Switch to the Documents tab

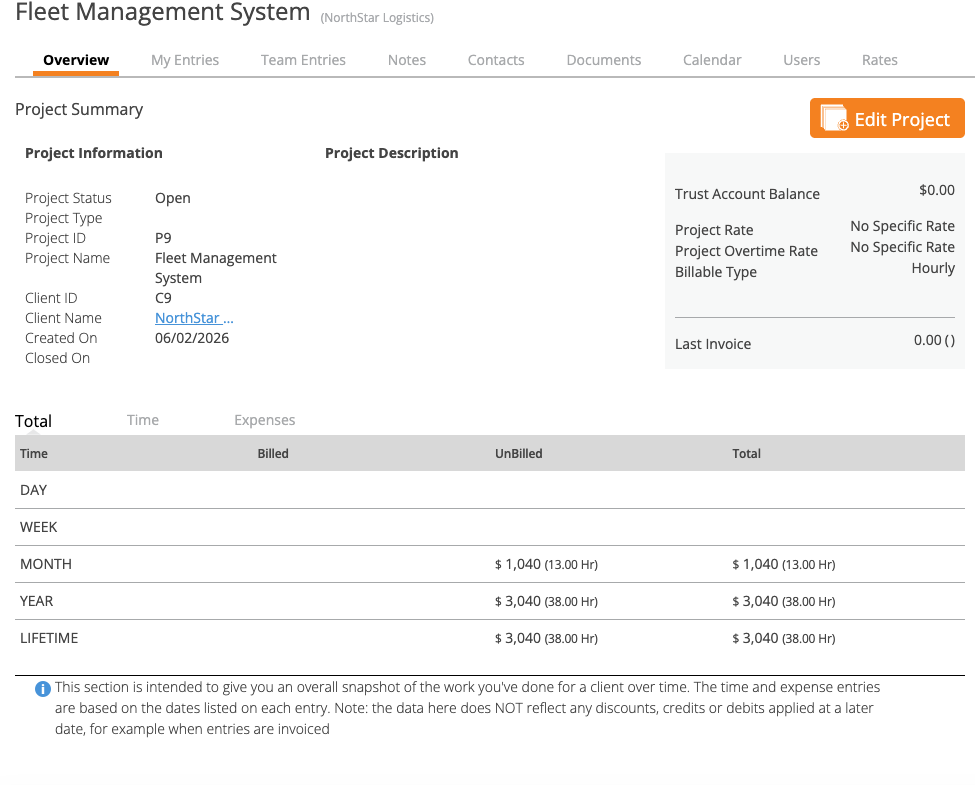point(603,60)
